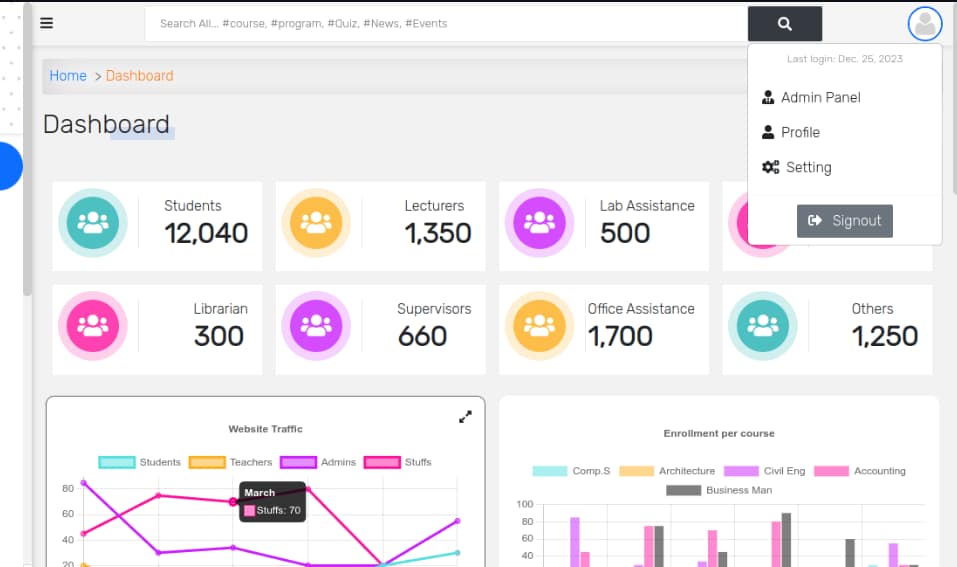Go to Home via breadcrumb link
Viewport: 957px width, 567px height.
(68, 76)
